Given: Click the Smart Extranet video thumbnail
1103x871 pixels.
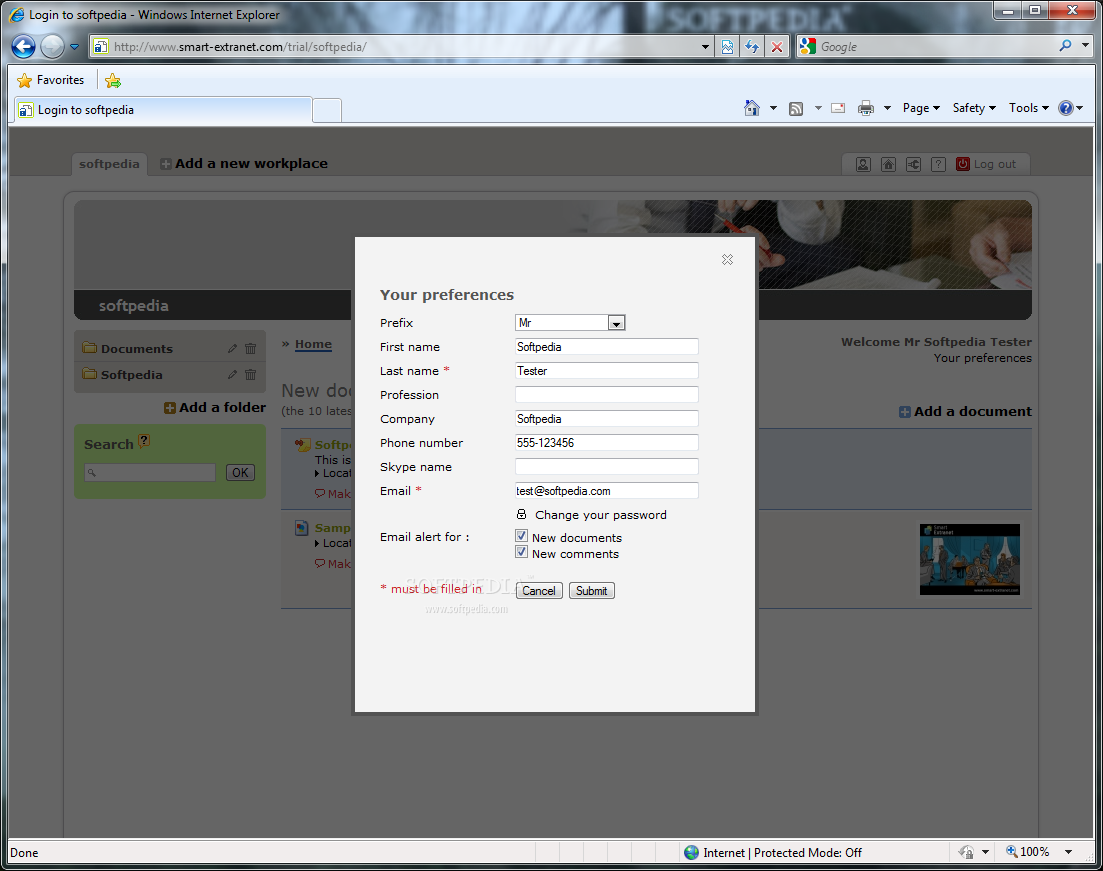Looking at the screenshot, I should coord(969,559).
